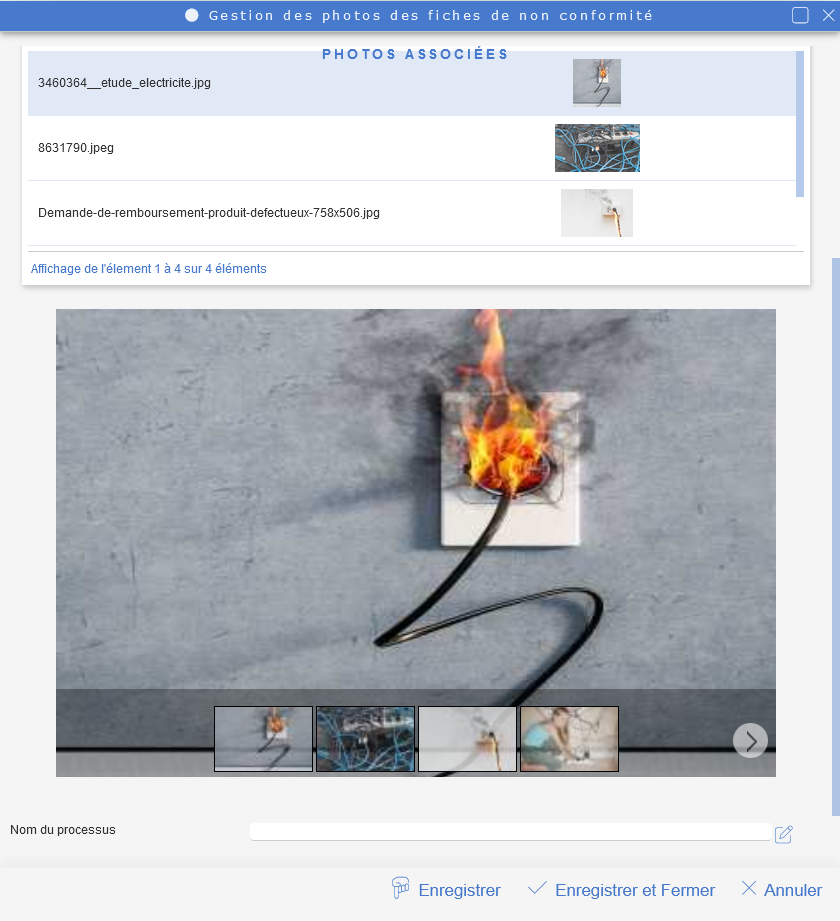This screenshot has height=921, width=840.
Task: Open smoking plug thumbnail in Demande-de-remboursement row
Action: coord(597,213)
